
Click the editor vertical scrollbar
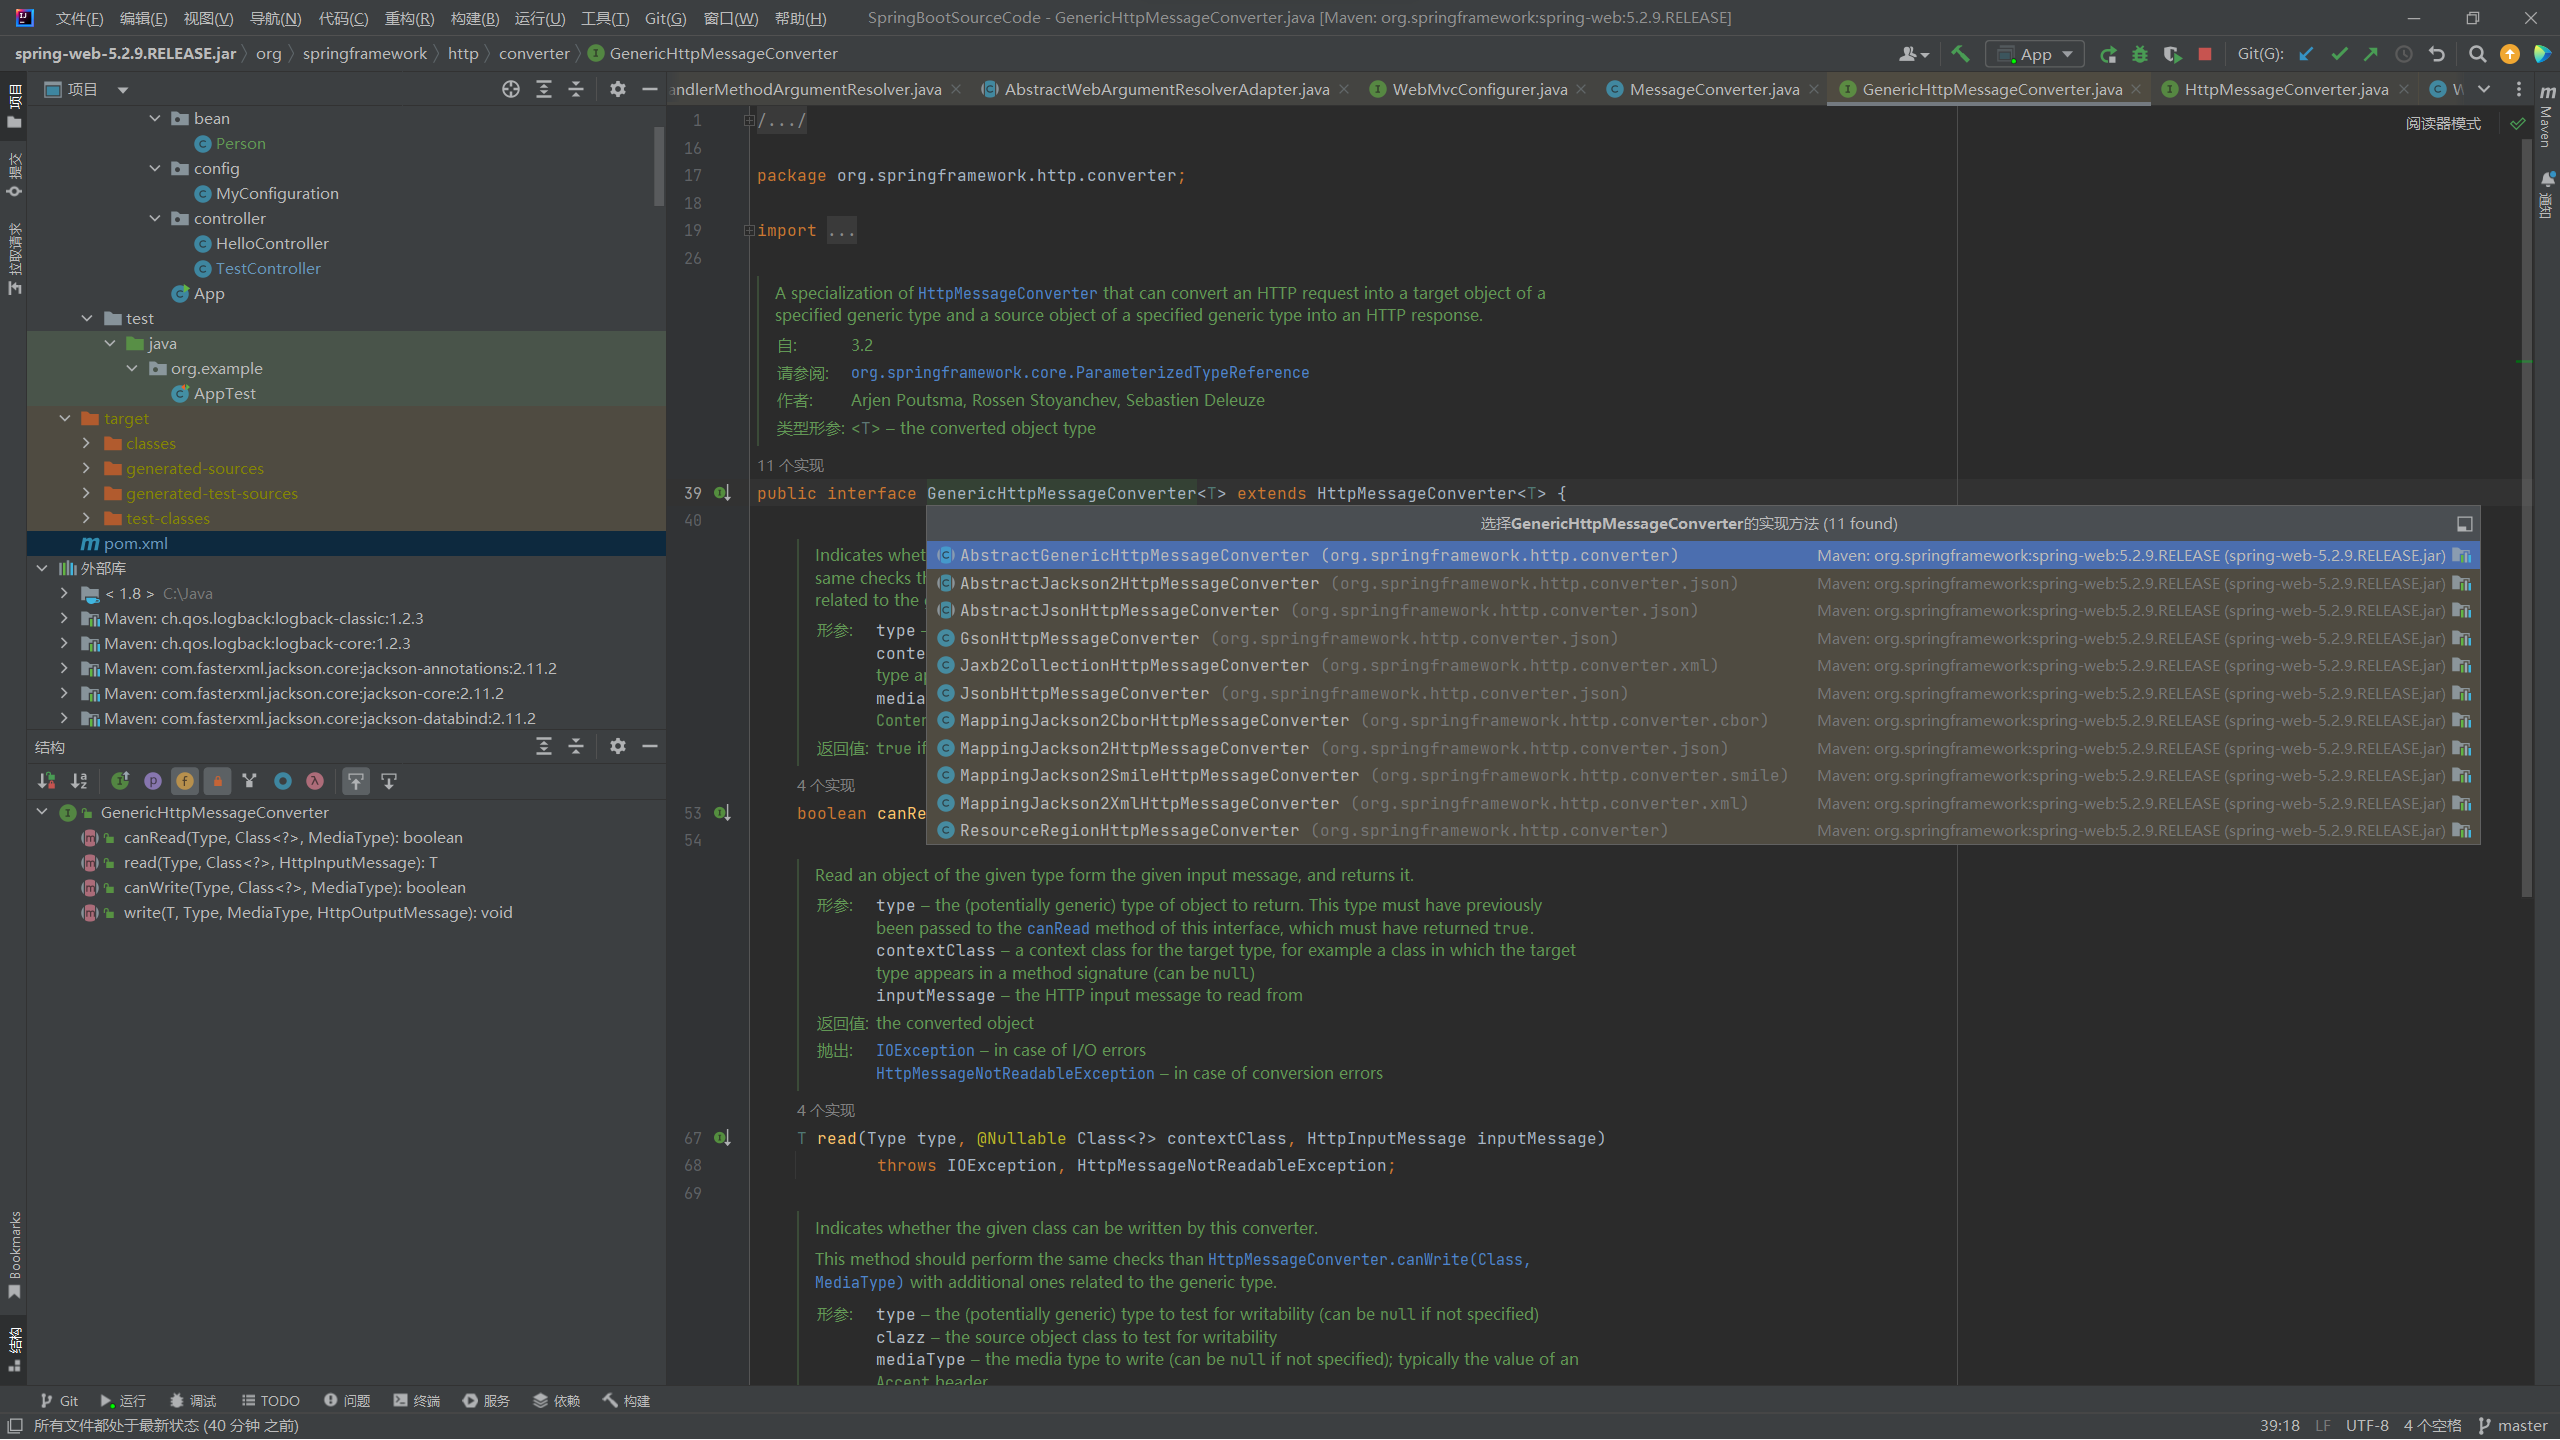tap(2526, 500)
